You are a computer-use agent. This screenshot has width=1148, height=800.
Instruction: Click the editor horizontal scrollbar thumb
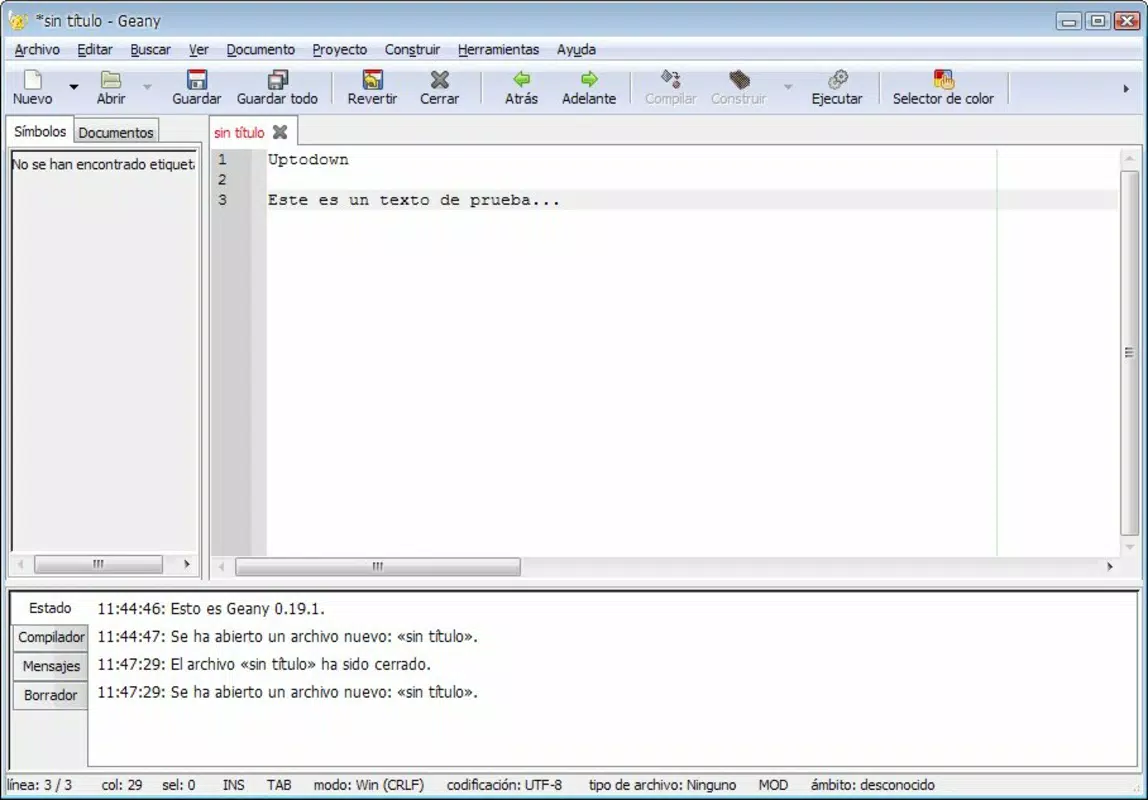click(x=378, y=567)
